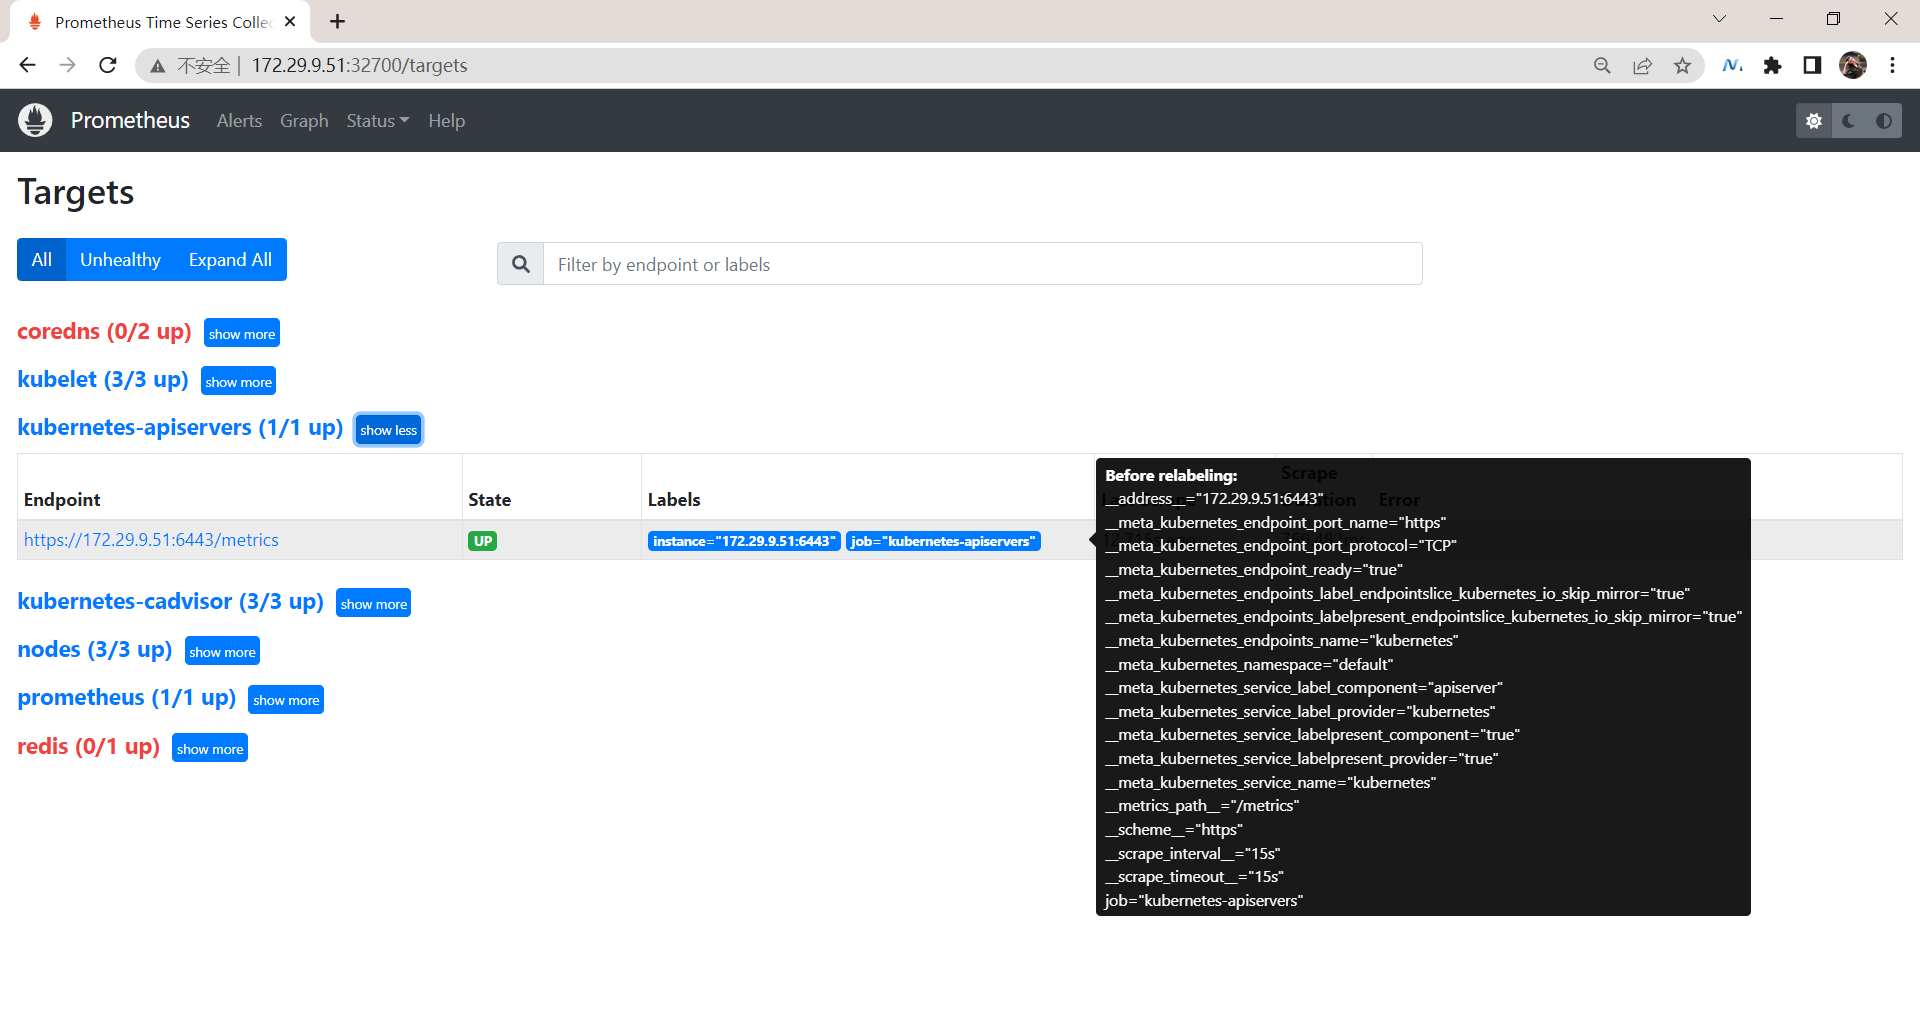
Task: Select the browser-preferred theme (half-circle icon)
Action: pyautogui.click(x=1884, y=121)
